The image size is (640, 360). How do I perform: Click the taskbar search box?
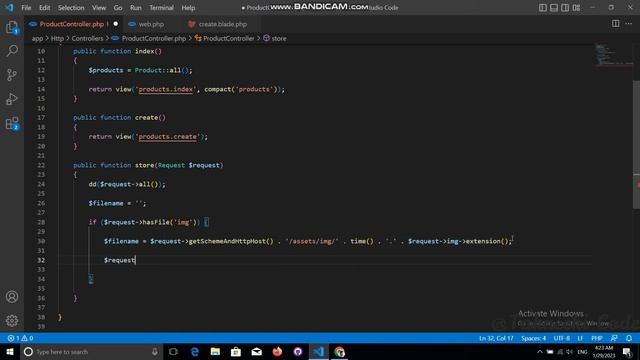point(92,352)
